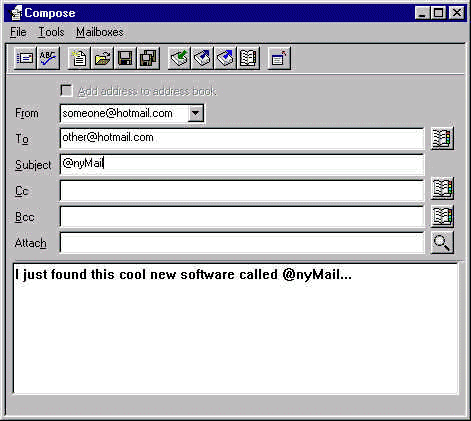Click the last toolbar window icon

pos(279,58)
